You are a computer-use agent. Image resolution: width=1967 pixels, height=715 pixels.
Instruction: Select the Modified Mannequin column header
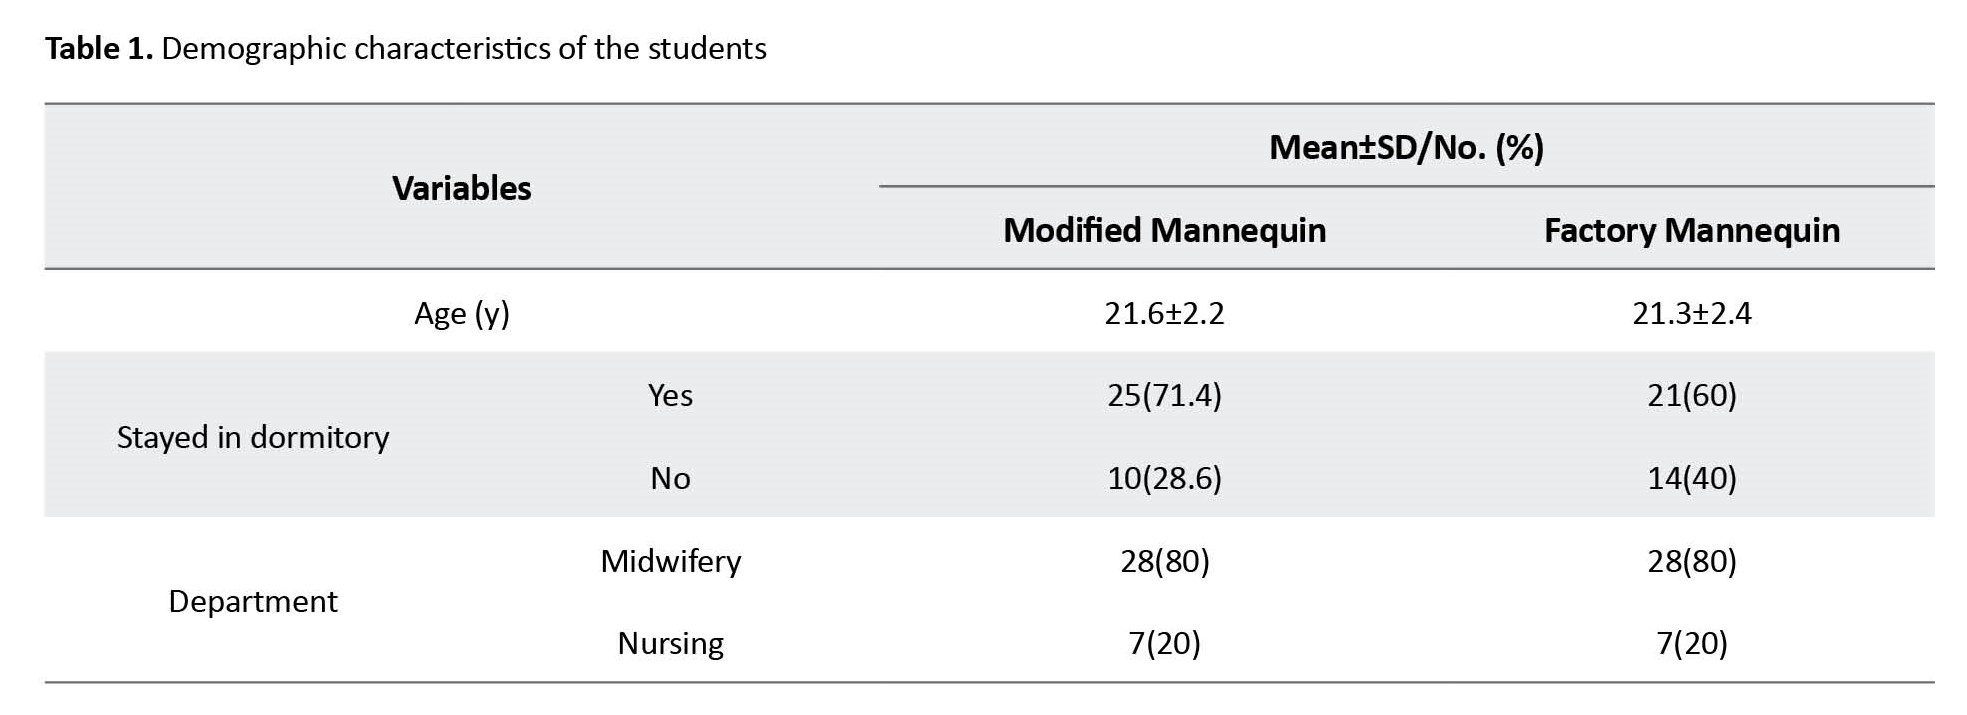(x=1164, y=230)
